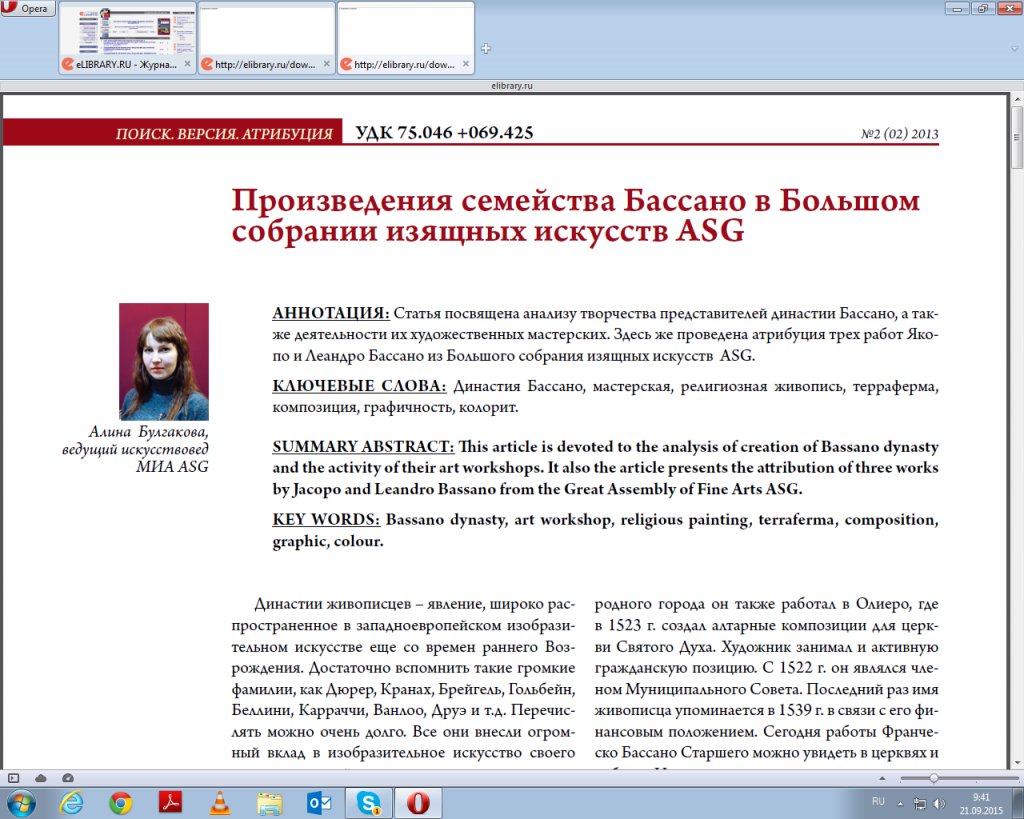
Task: Click the УДК 75.046 +069.425 text
Action: [x=444, y=133]
